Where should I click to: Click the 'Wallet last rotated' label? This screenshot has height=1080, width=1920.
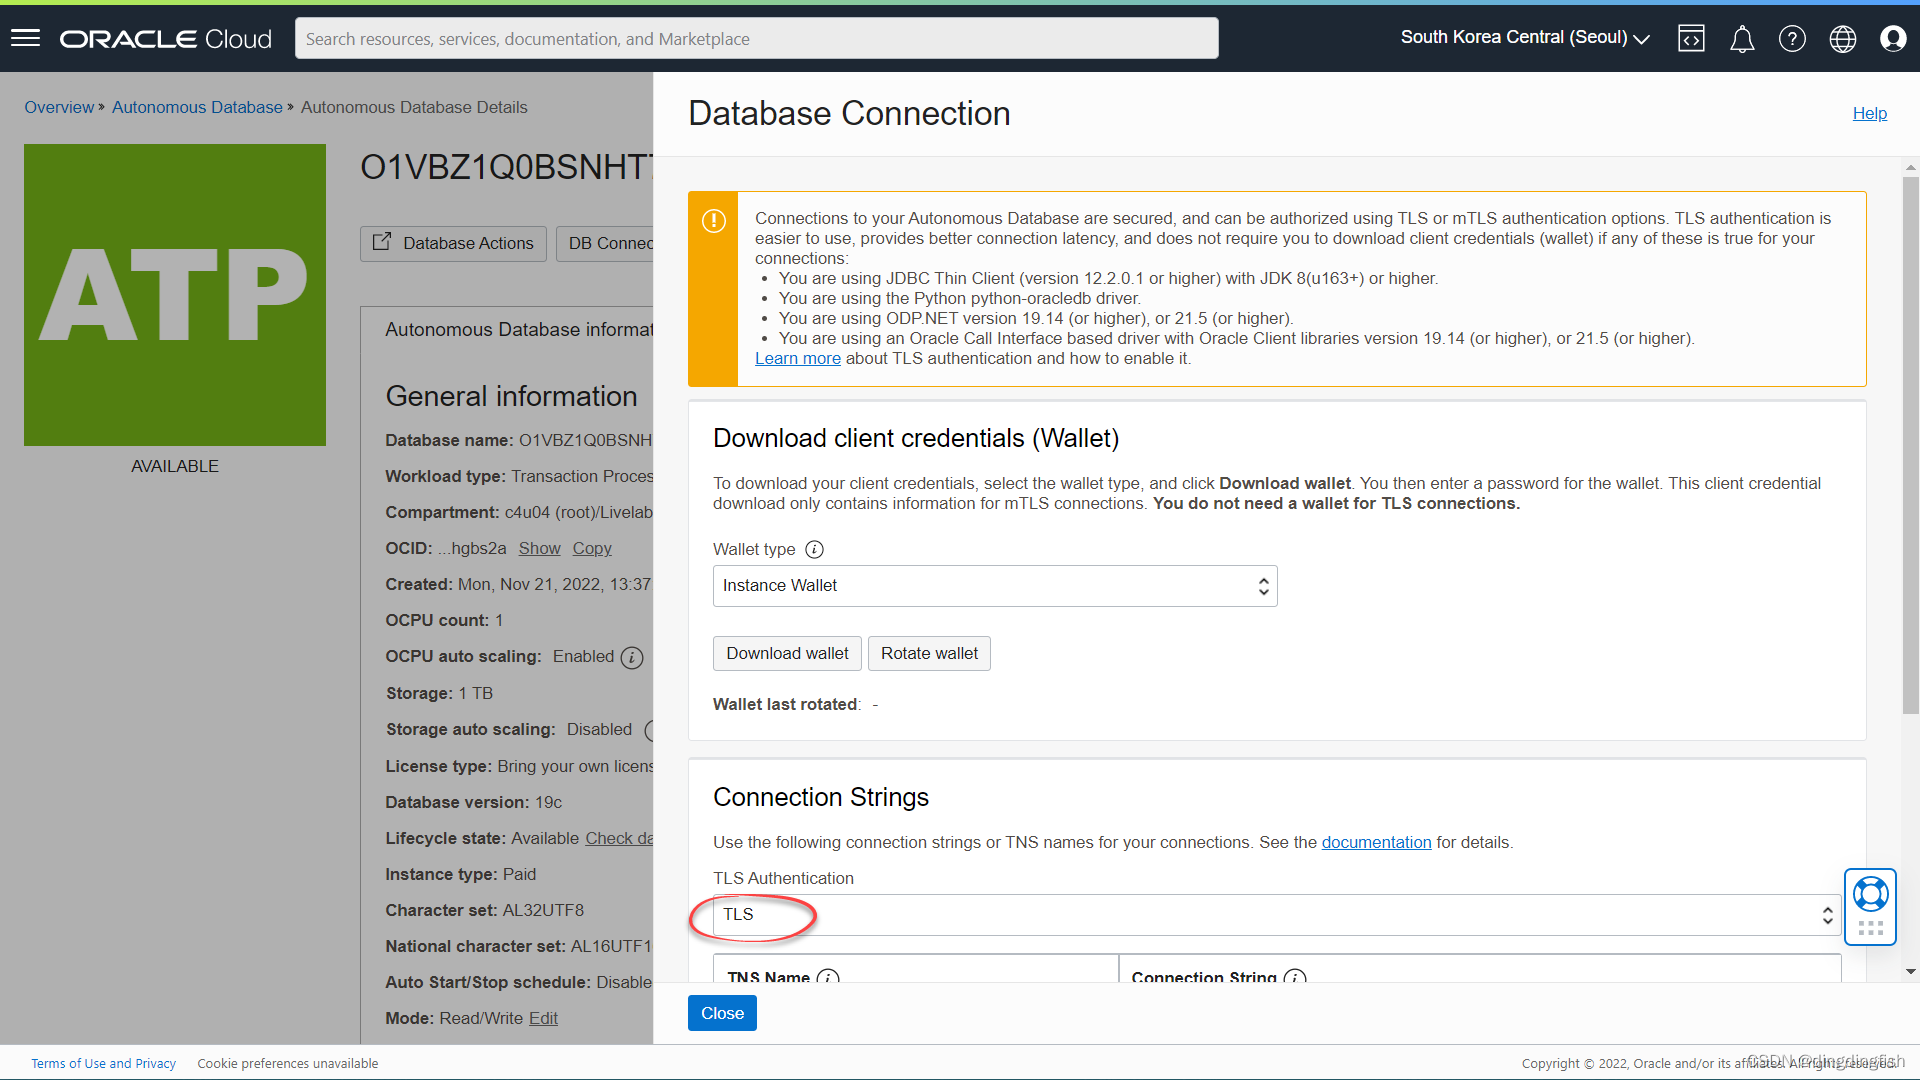point(786,704)
